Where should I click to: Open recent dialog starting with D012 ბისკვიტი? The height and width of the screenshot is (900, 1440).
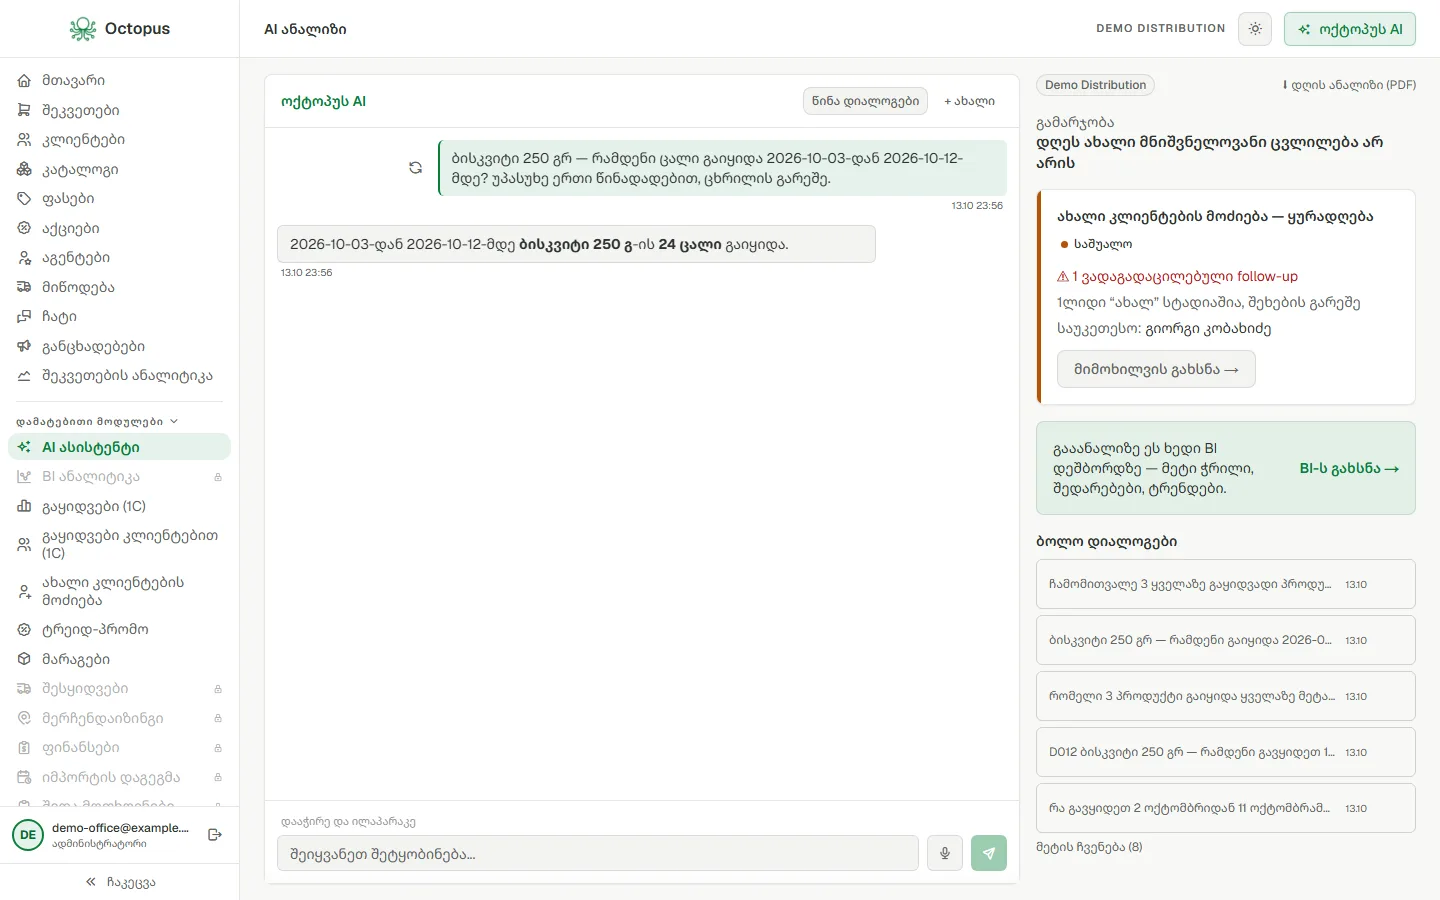pyautogui.click(x=1226, y=752)
